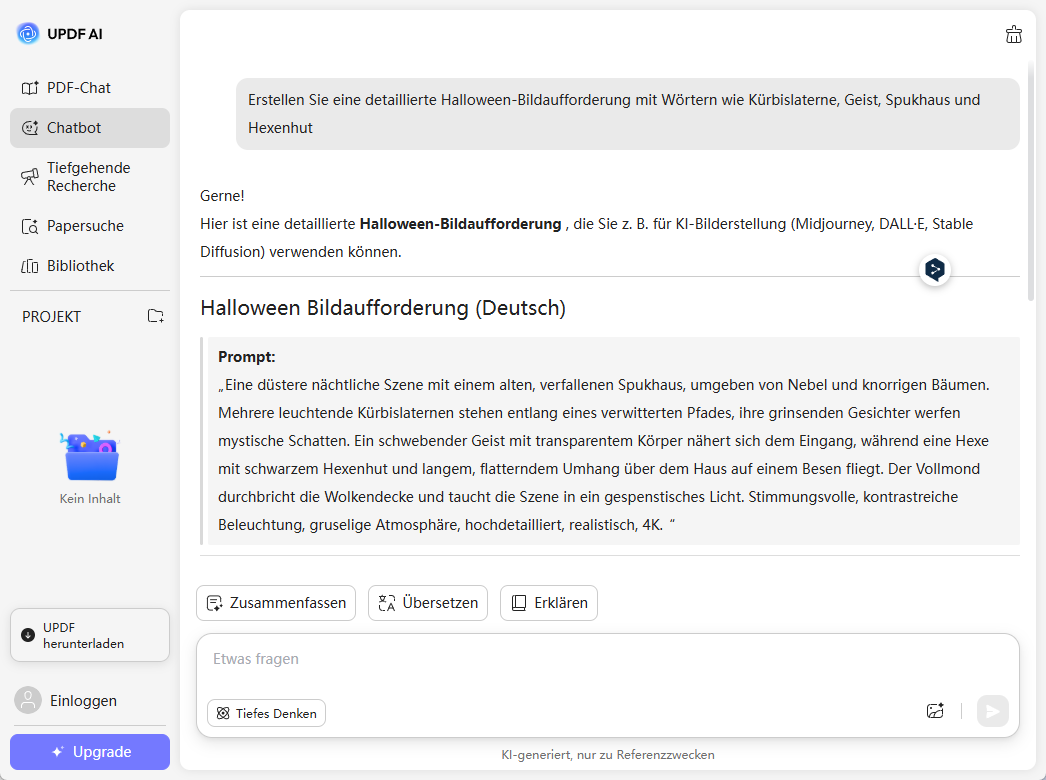Click the floating UPDF AI share bubble
The height and width of the screenshot is (780, 1046).
point(934,270)
